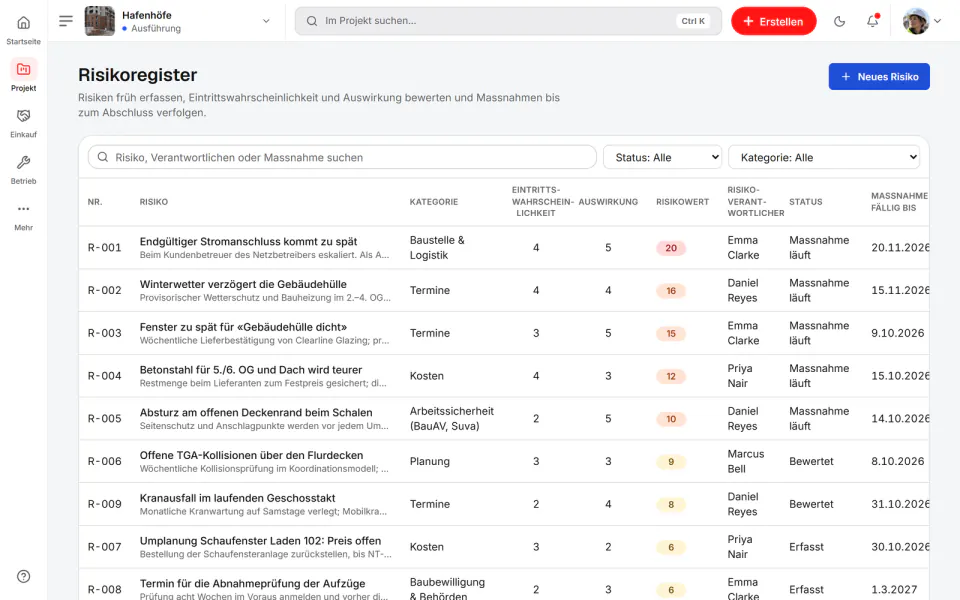Click due date 9.10.2026
This screenshot has width=960, height=600.
[898, 333]
